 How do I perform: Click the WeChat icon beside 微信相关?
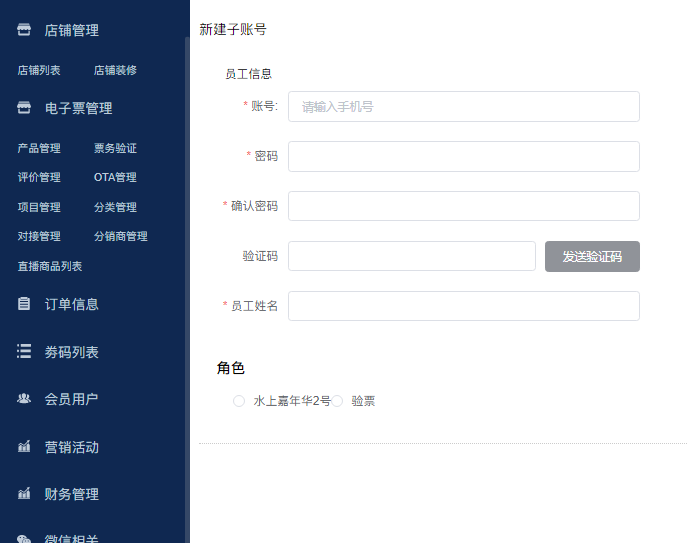(x=24, y=538)
